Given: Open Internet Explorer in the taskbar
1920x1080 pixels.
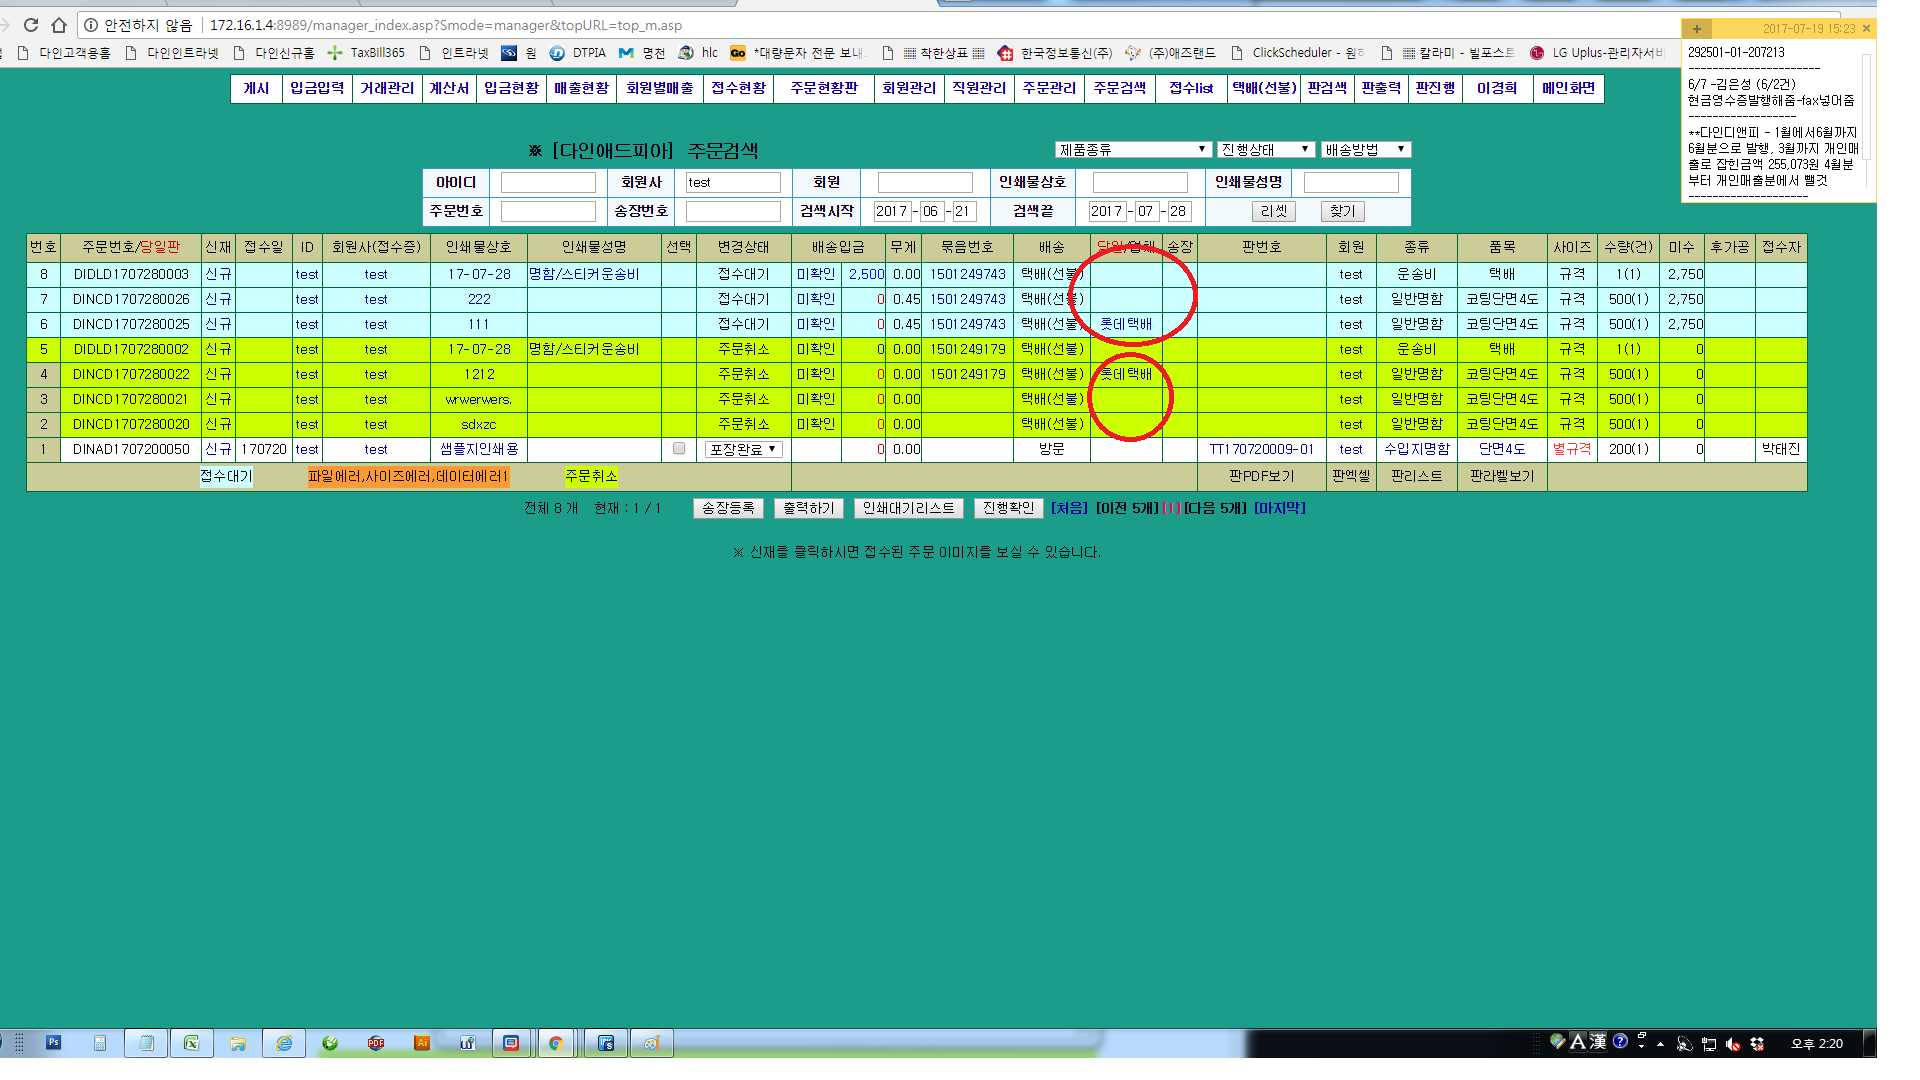Looking at the screenshot, I should pyautogui.click(x=284, y=1043).
